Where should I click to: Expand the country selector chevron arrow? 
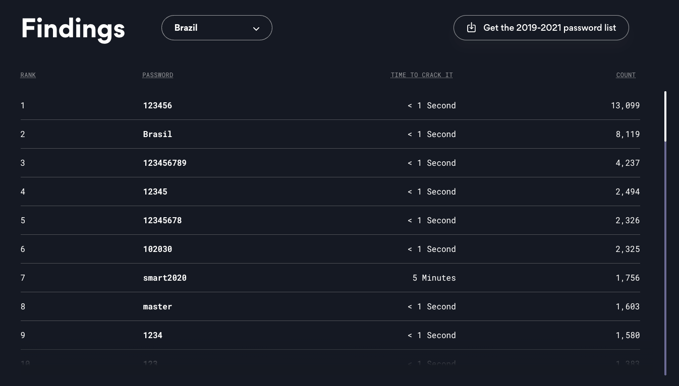tap(256, 29)
